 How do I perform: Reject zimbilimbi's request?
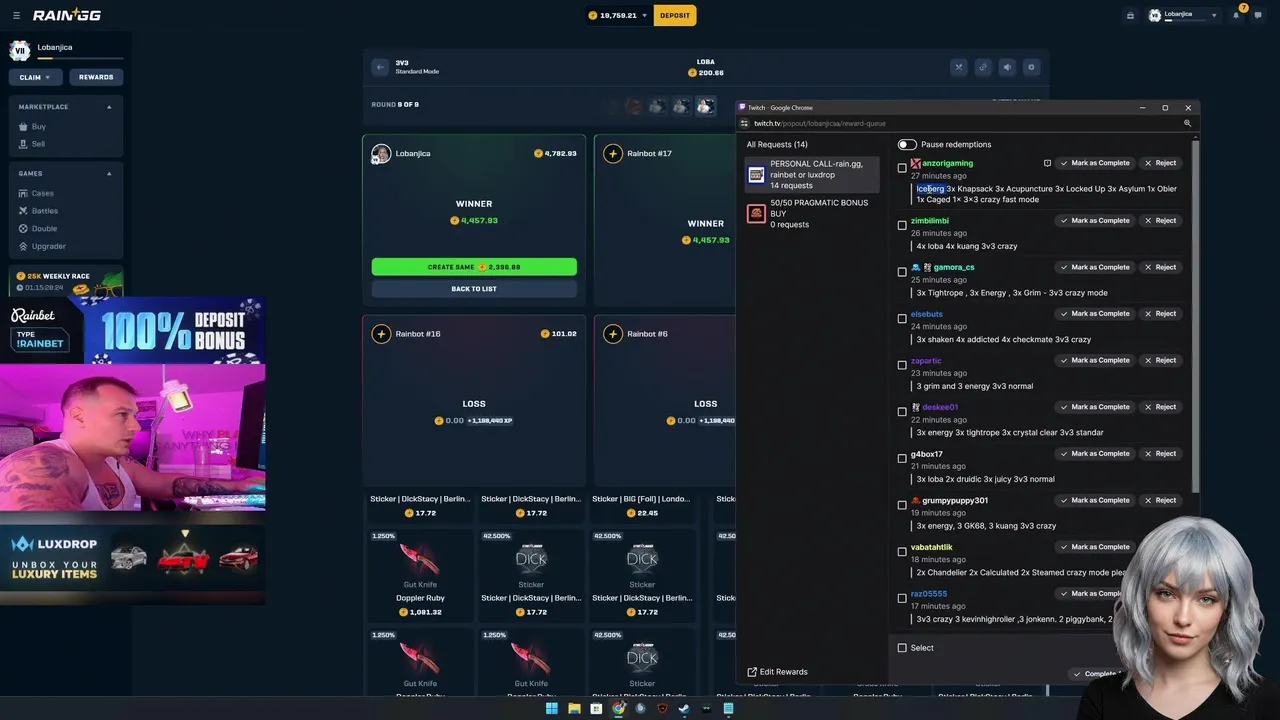(x=1161, y=220)
